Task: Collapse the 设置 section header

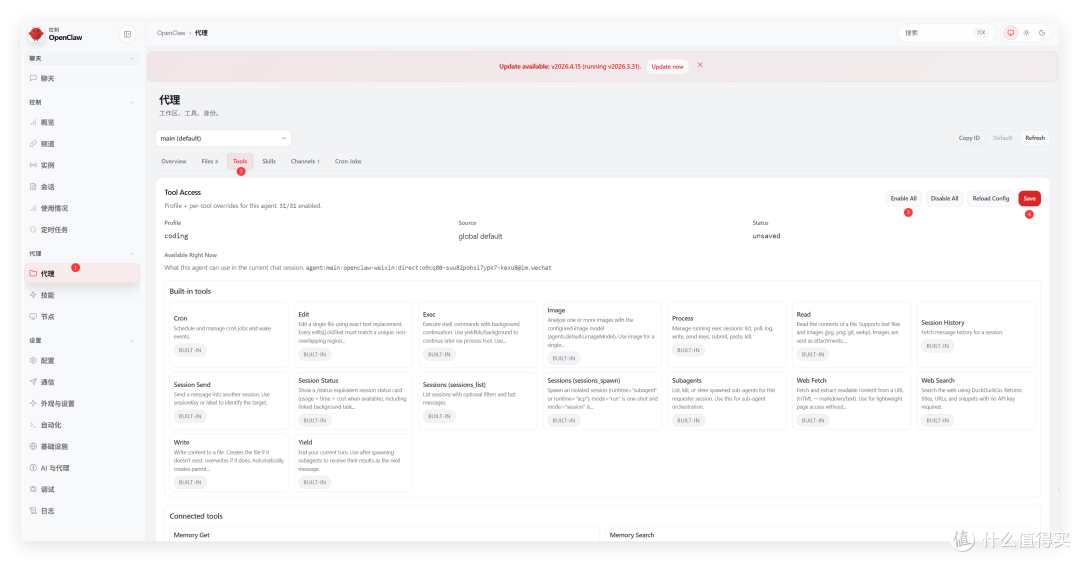Action: (82, 341)
